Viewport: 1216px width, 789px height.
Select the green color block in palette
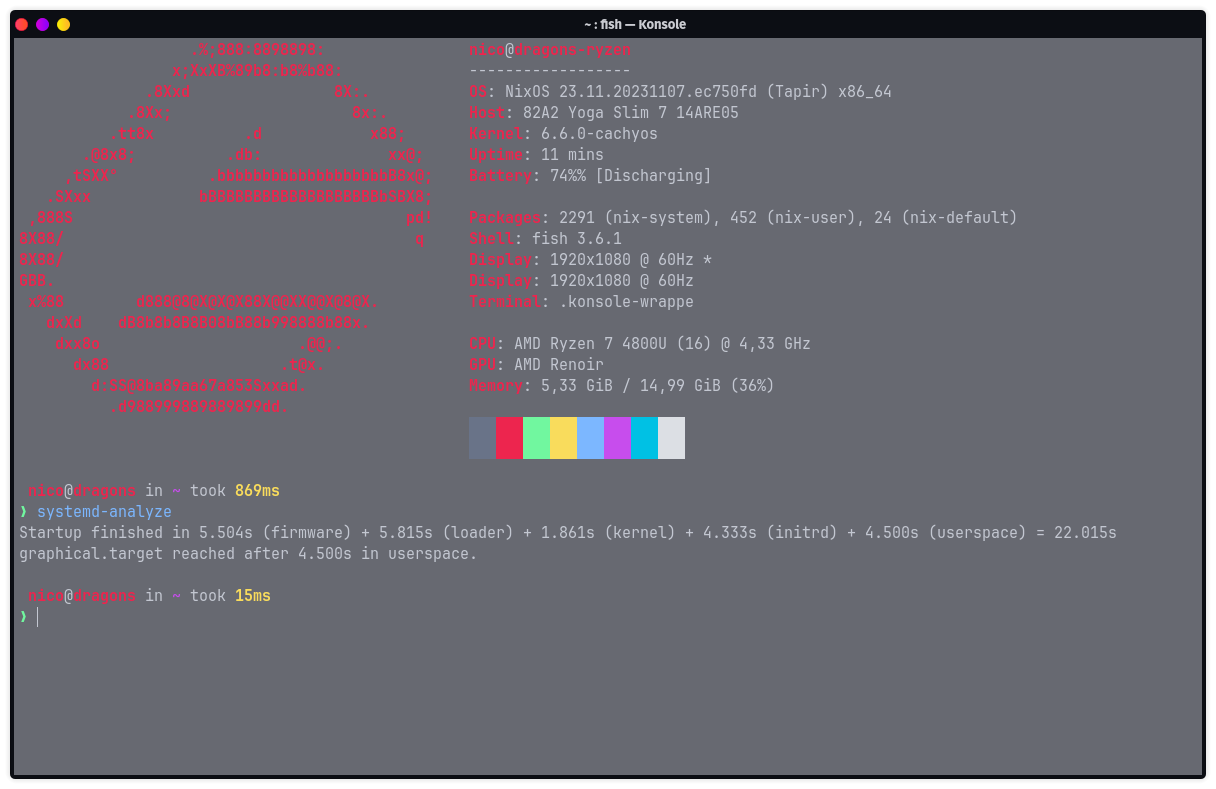point(536,438)
